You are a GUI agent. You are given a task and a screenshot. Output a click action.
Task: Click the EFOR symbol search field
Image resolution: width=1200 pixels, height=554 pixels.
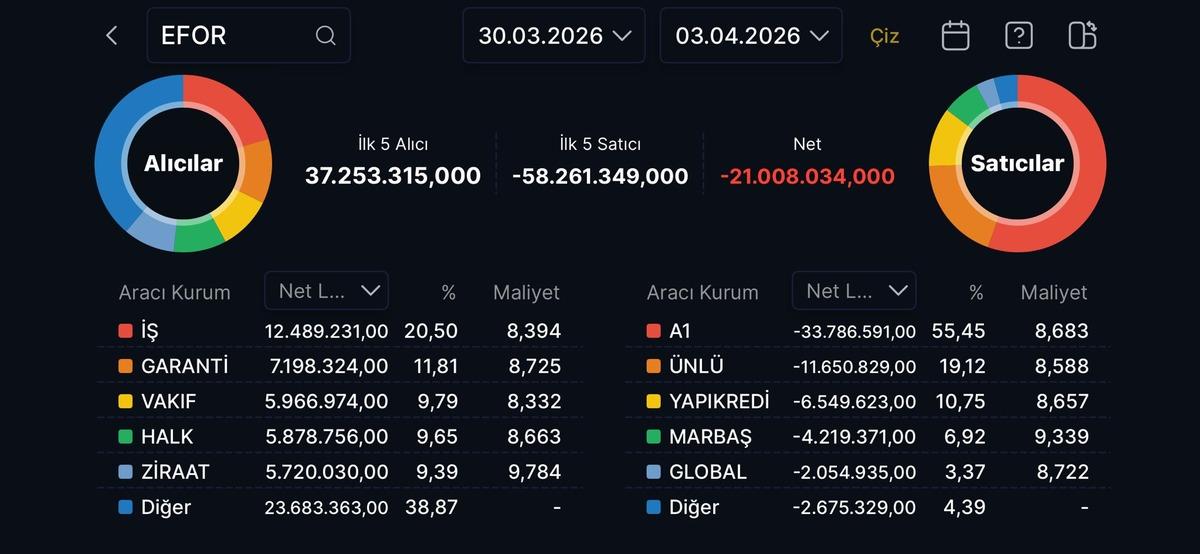point(235,36)
